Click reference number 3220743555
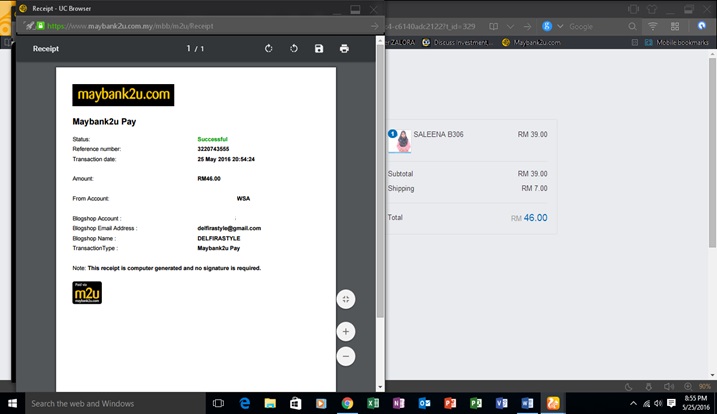 (x=213, y=149)
